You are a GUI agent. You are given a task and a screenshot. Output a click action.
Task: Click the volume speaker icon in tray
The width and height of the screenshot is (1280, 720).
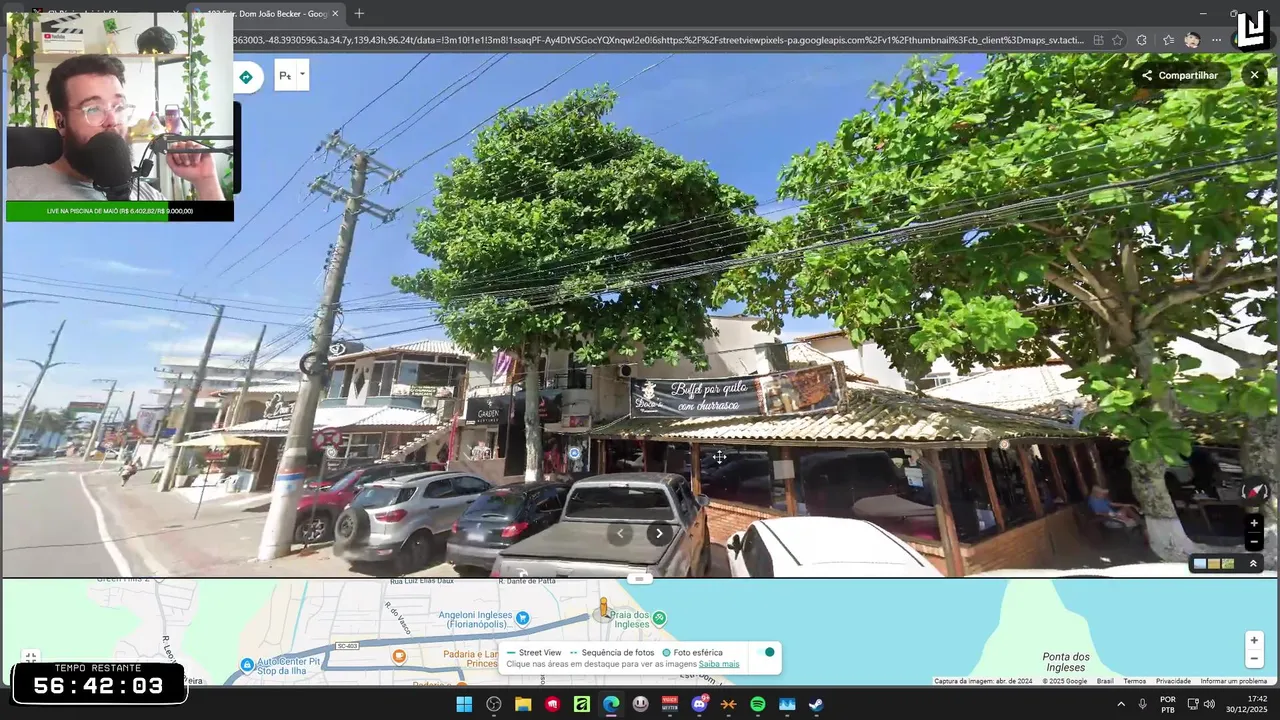pyautogui.click(x=1209, y=704)
